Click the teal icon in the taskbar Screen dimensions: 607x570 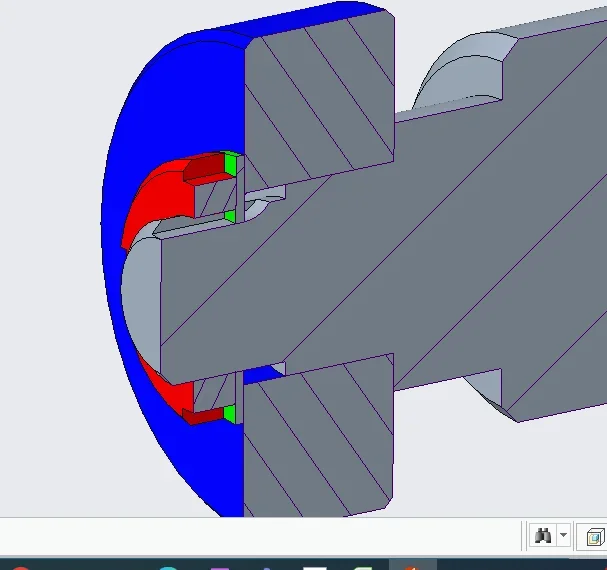pyautogui.click(x=170, y=566)
